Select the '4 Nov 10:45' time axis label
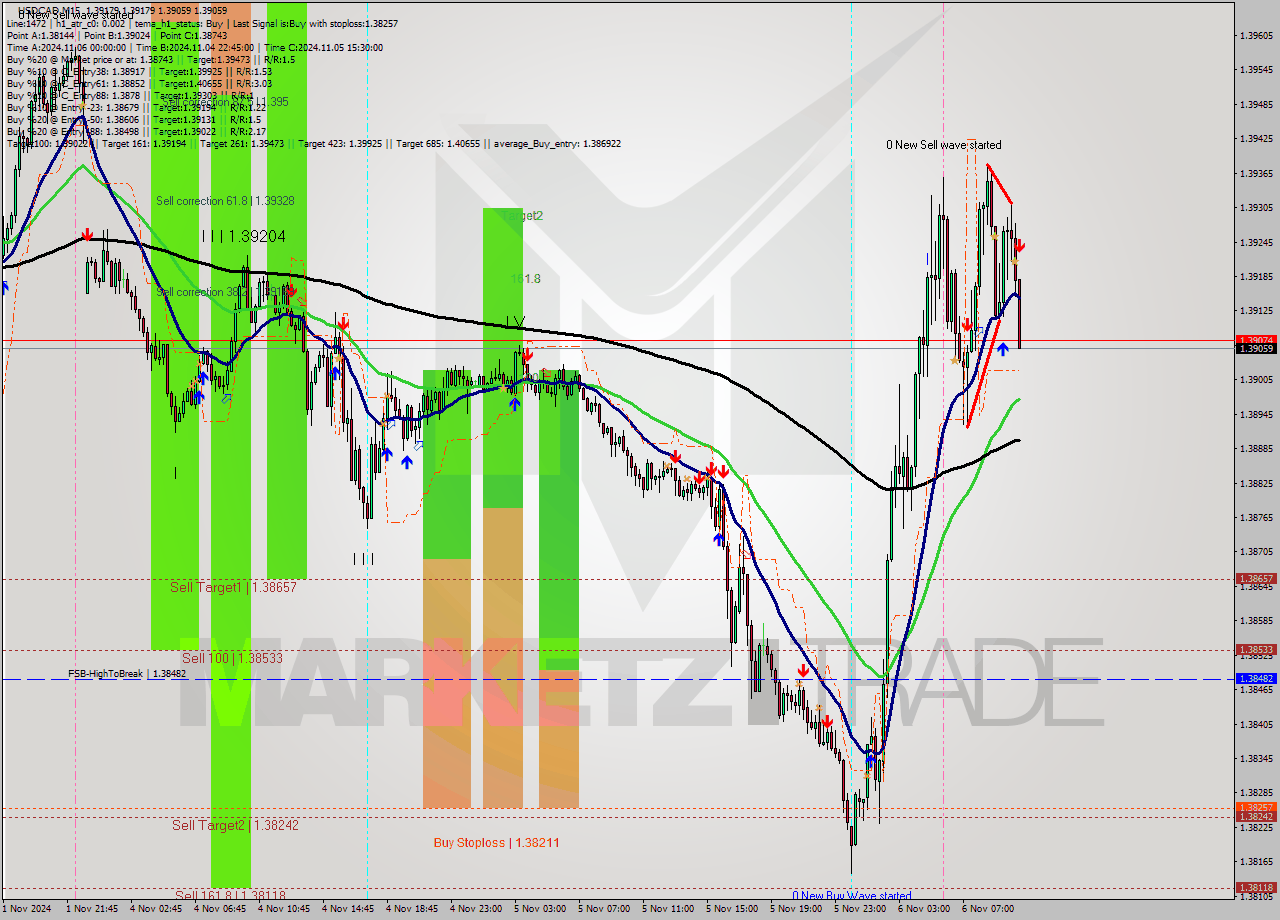This screenshot has height=920, width=1280. click(x=284, y=909)
